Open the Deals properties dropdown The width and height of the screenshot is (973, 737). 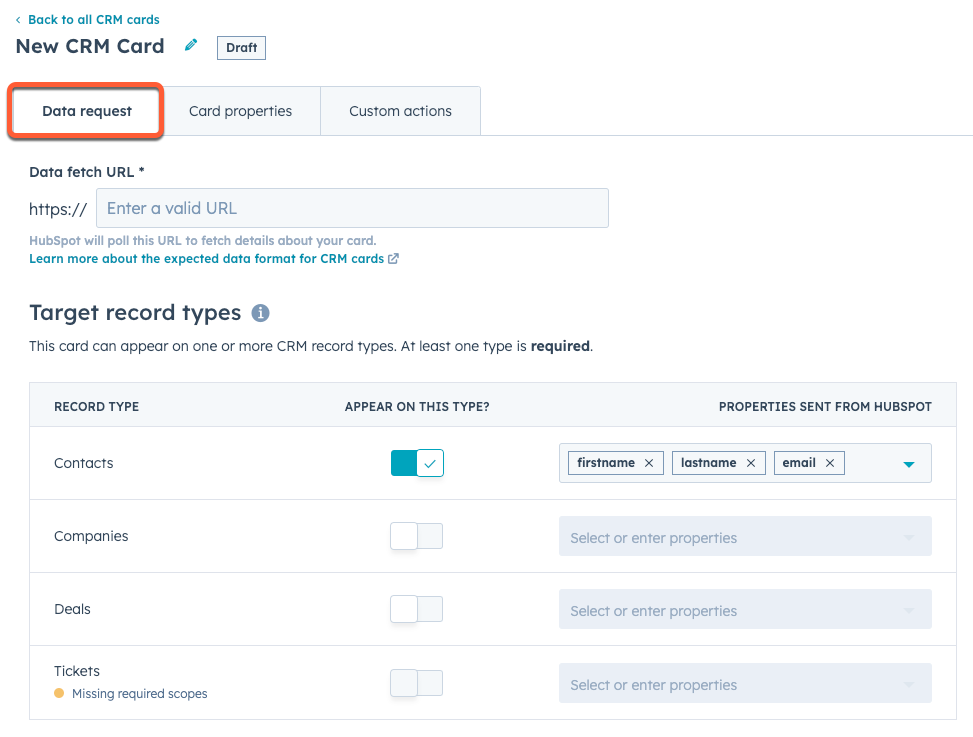[745, 610]
